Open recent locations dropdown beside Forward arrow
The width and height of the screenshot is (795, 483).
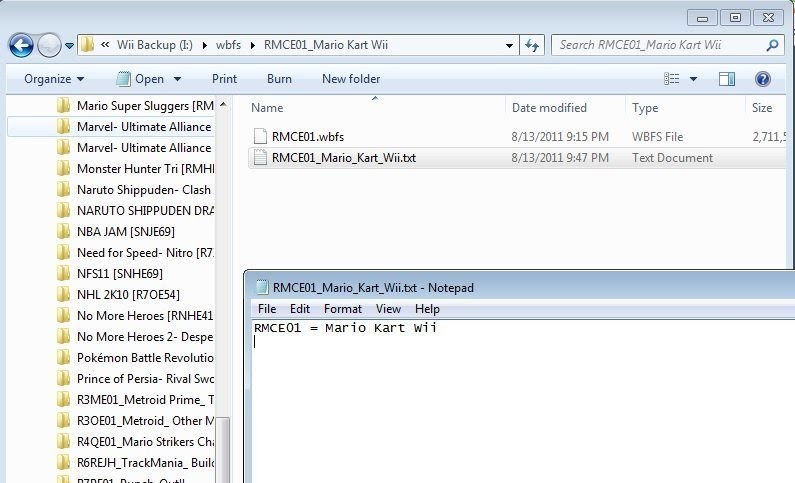69,46
